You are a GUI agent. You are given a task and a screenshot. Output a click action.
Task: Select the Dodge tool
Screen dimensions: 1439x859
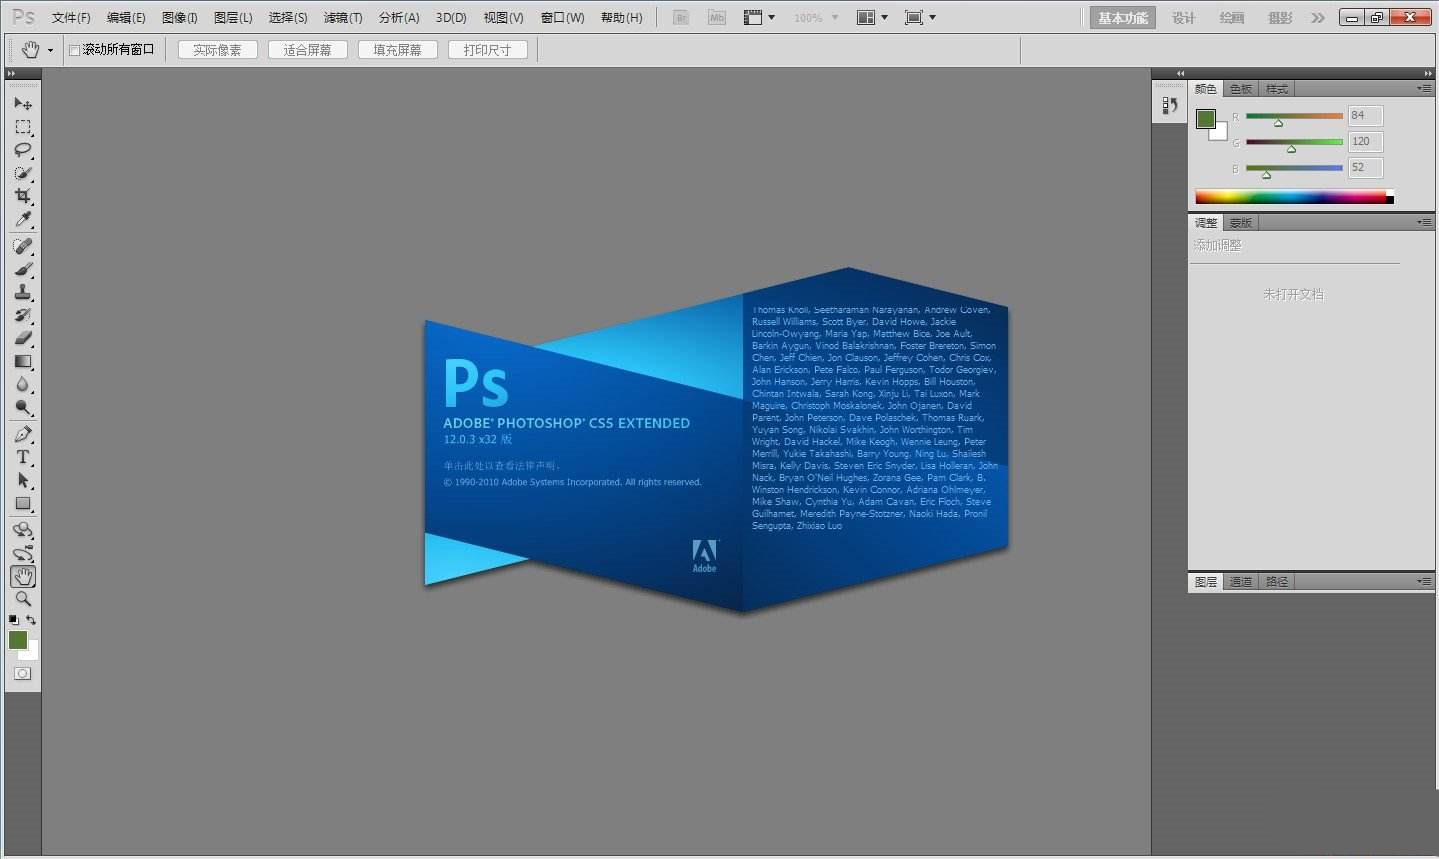click(23, 407)
